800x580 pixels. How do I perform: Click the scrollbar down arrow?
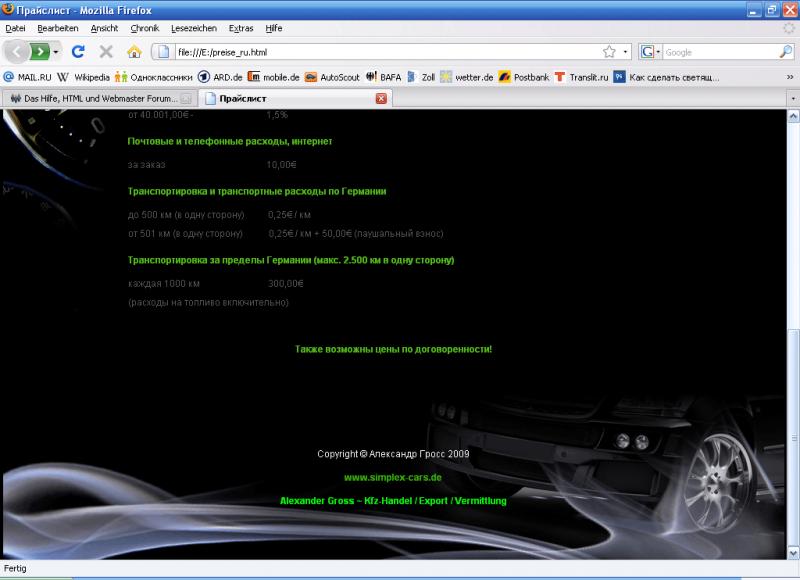tap(793, 552)
